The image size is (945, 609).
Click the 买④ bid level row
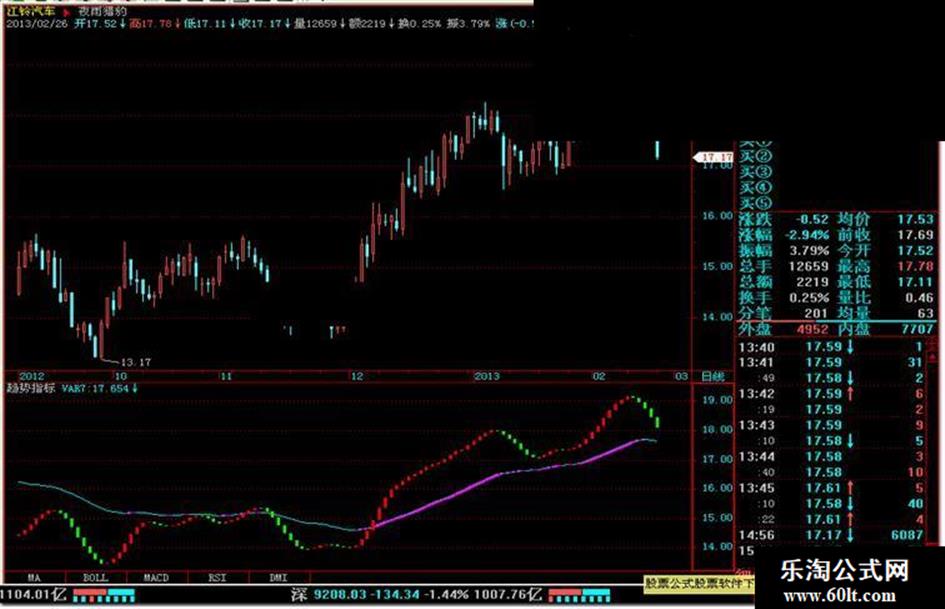point(756,188)
